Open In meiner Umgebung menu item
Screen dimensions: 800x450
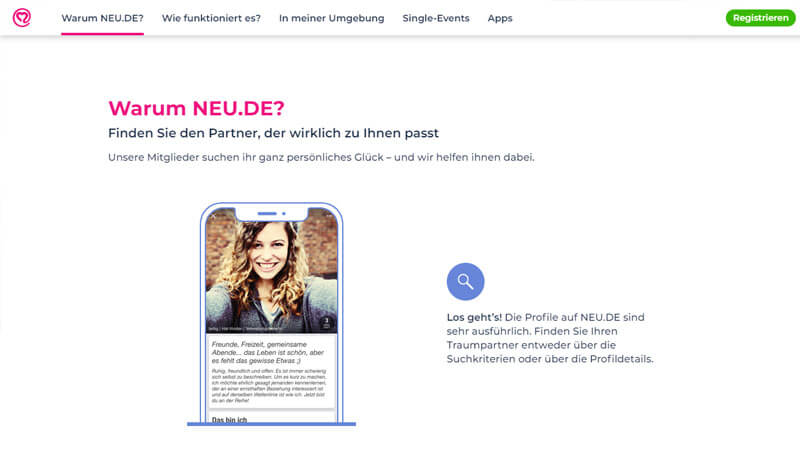pos(332,18)
